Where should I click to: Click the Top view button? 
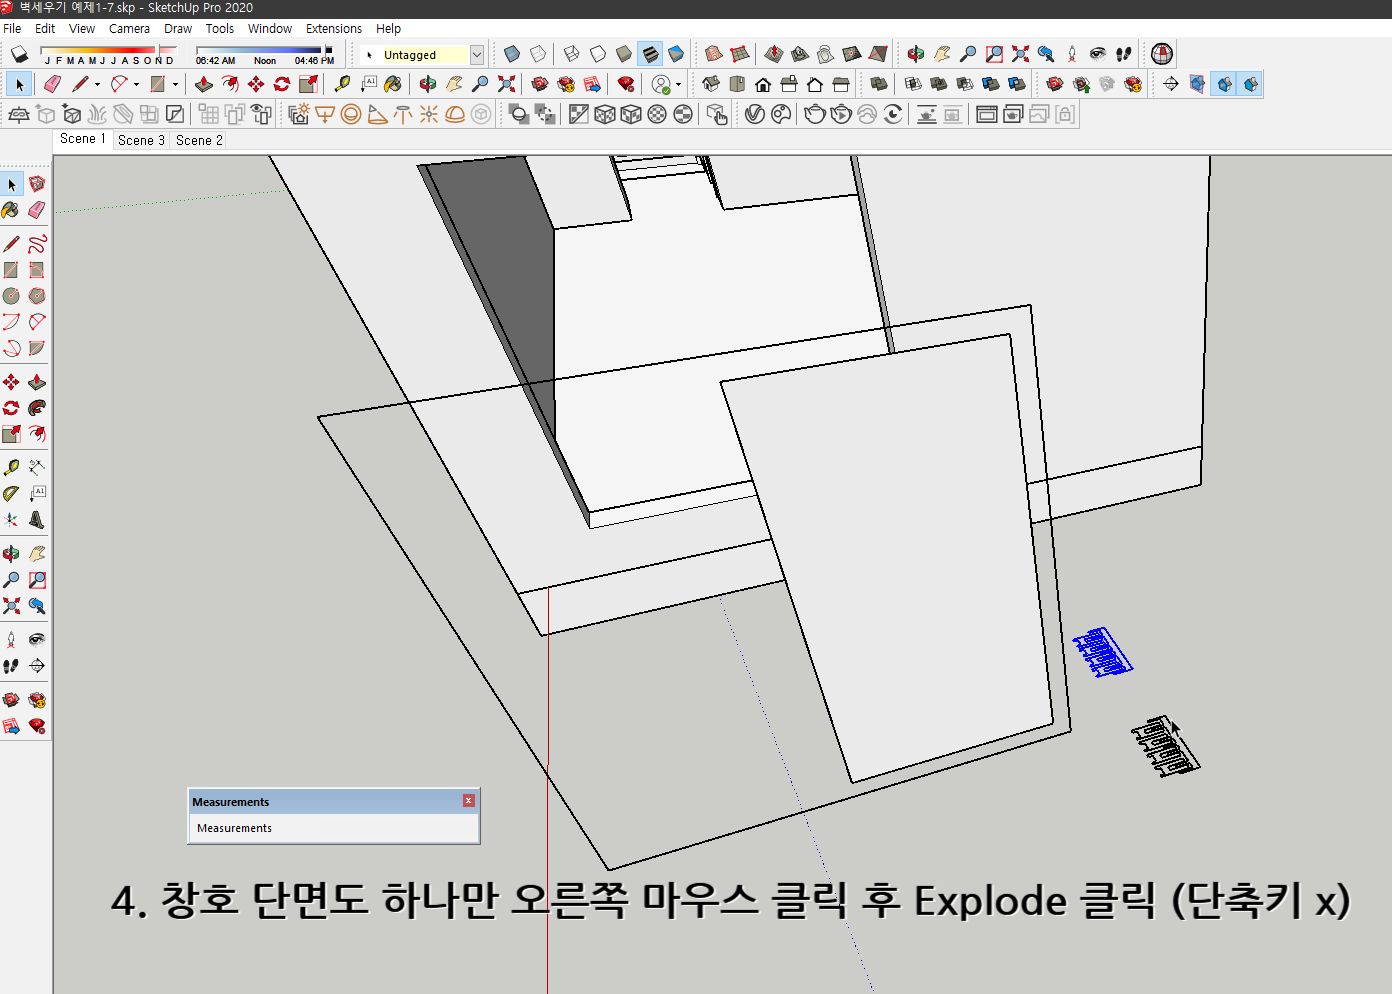click(x=737, y=83)
